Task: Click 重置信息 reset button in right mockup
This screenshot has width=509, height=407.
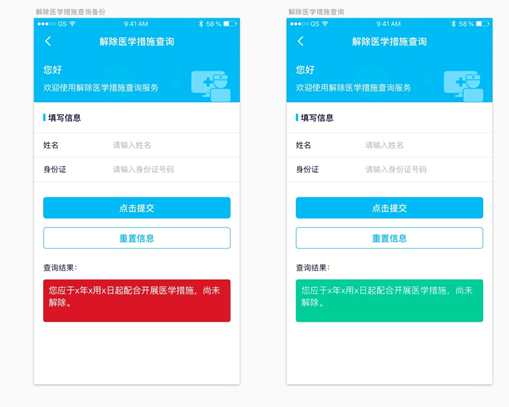Action: (389, 238)
